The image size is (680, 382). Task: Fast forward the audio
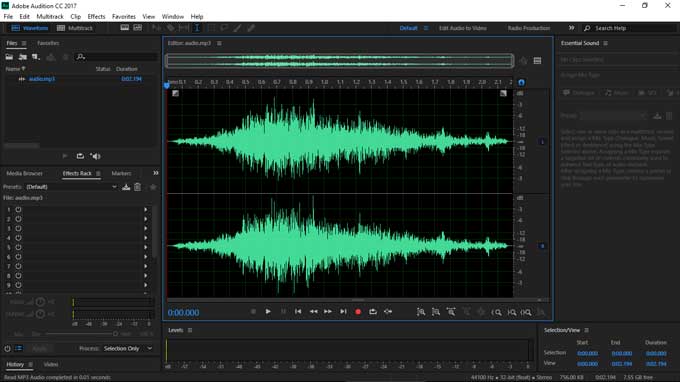tap(328, 311)
